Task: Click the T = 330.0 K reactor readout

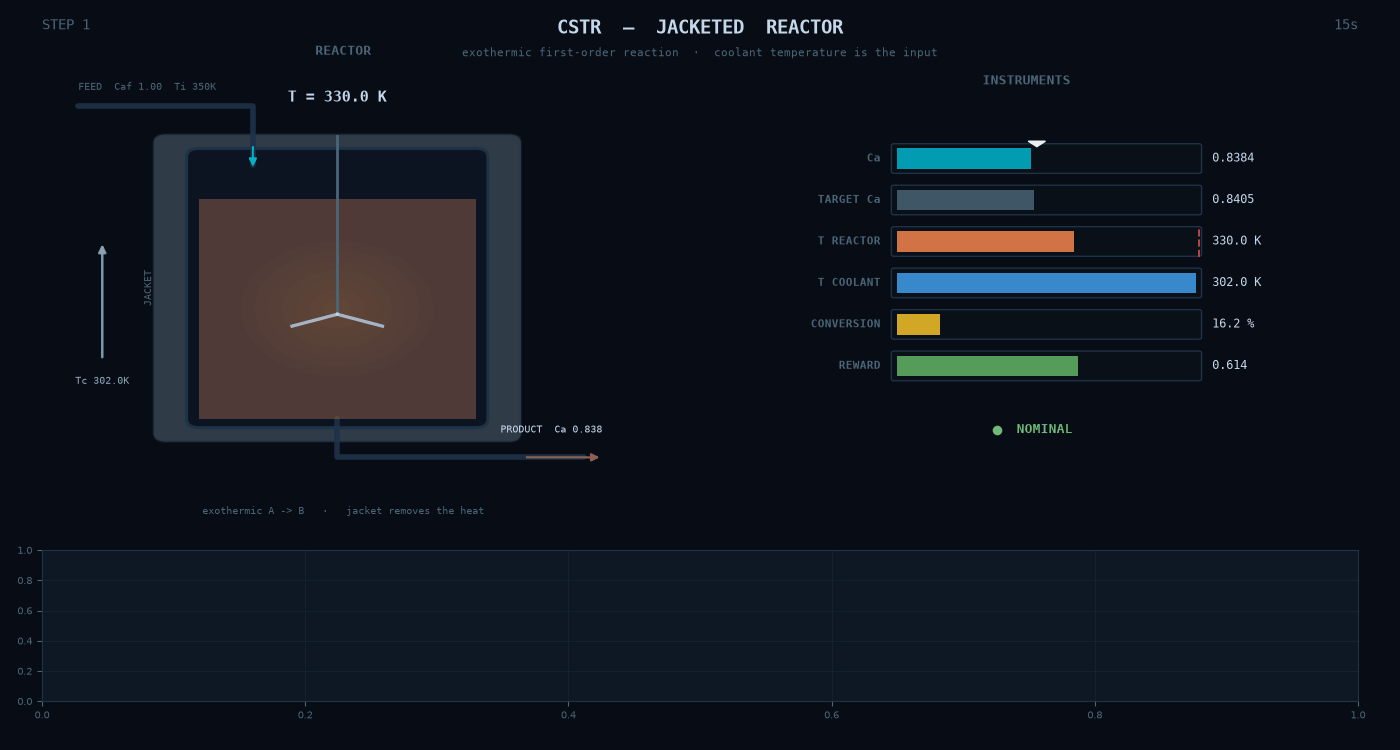Action: coord(337,97)
